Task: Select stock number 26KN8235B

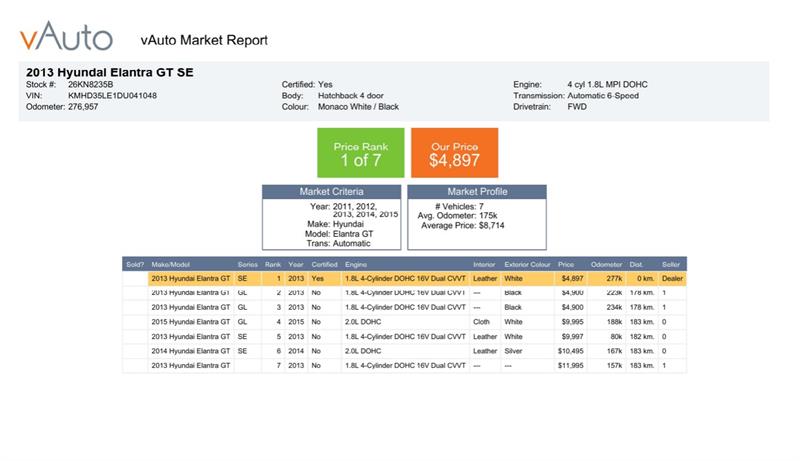Action: tap(91, 85)
